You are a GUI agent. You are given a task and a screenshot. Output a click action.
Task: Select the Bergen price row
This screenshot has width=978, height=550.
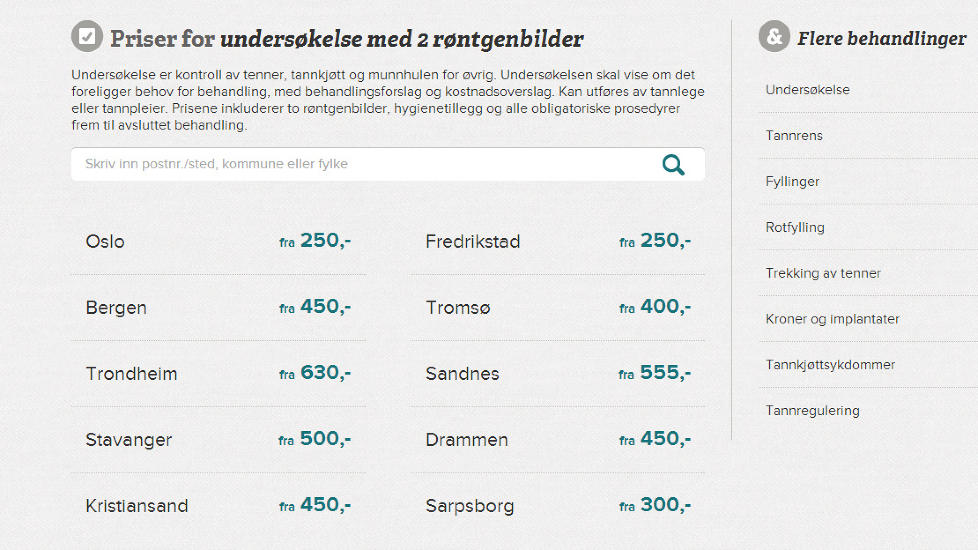[218, 307]
